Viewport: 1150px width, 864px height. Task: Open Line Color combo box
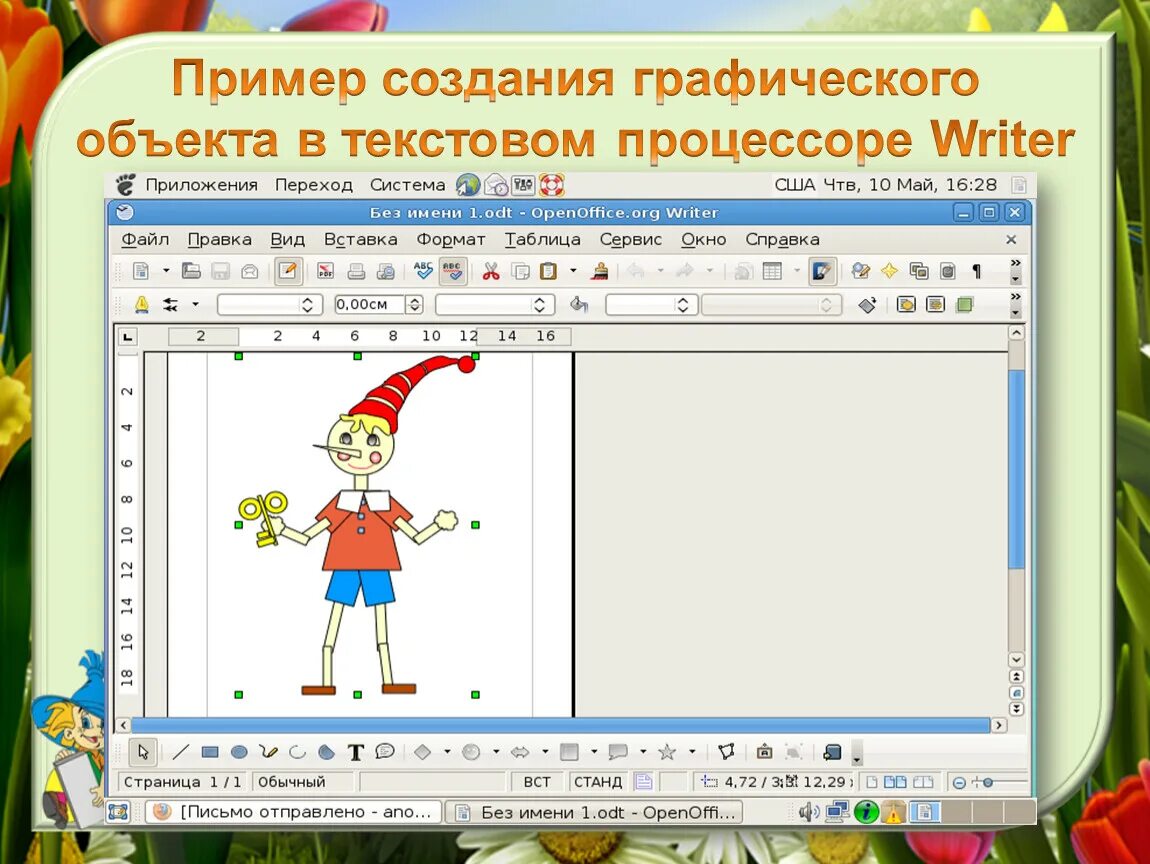pyautogui.click(x=495, y=304)
